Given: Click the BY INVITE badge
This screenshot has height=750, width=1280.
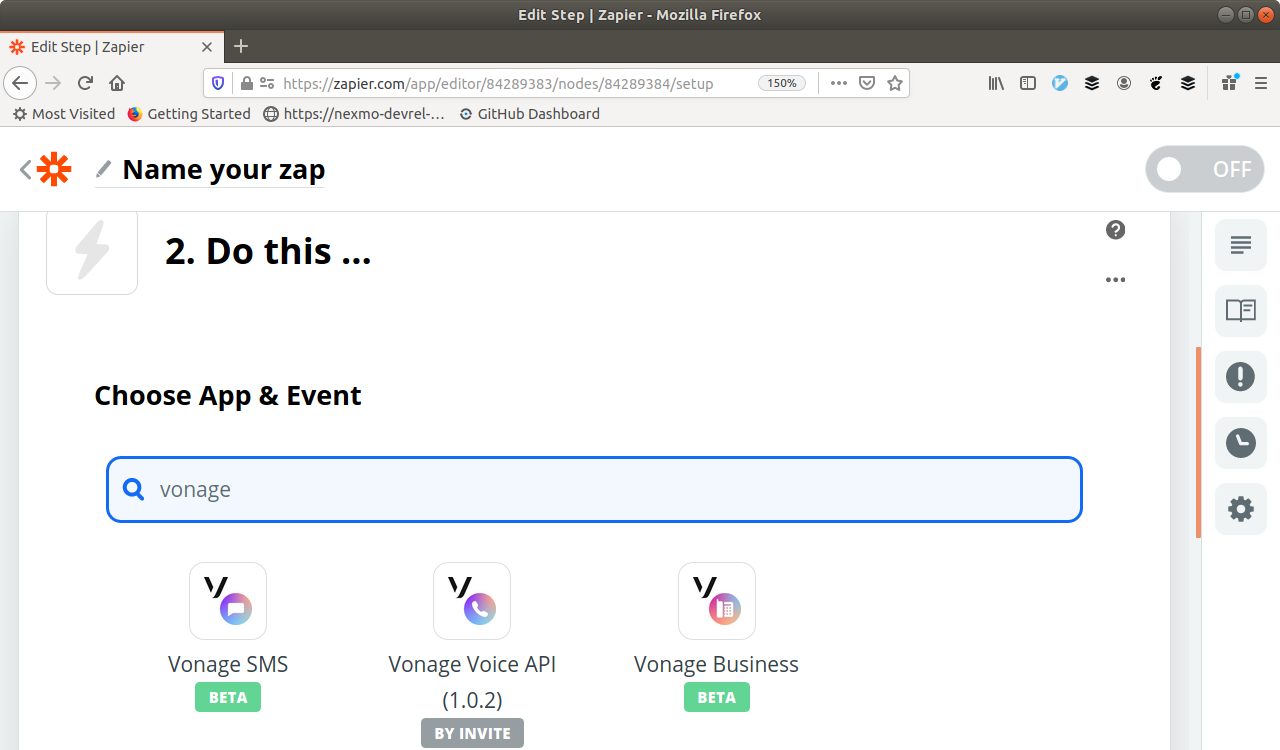Looking at the screenshot, I should click(x=472, y=733).
